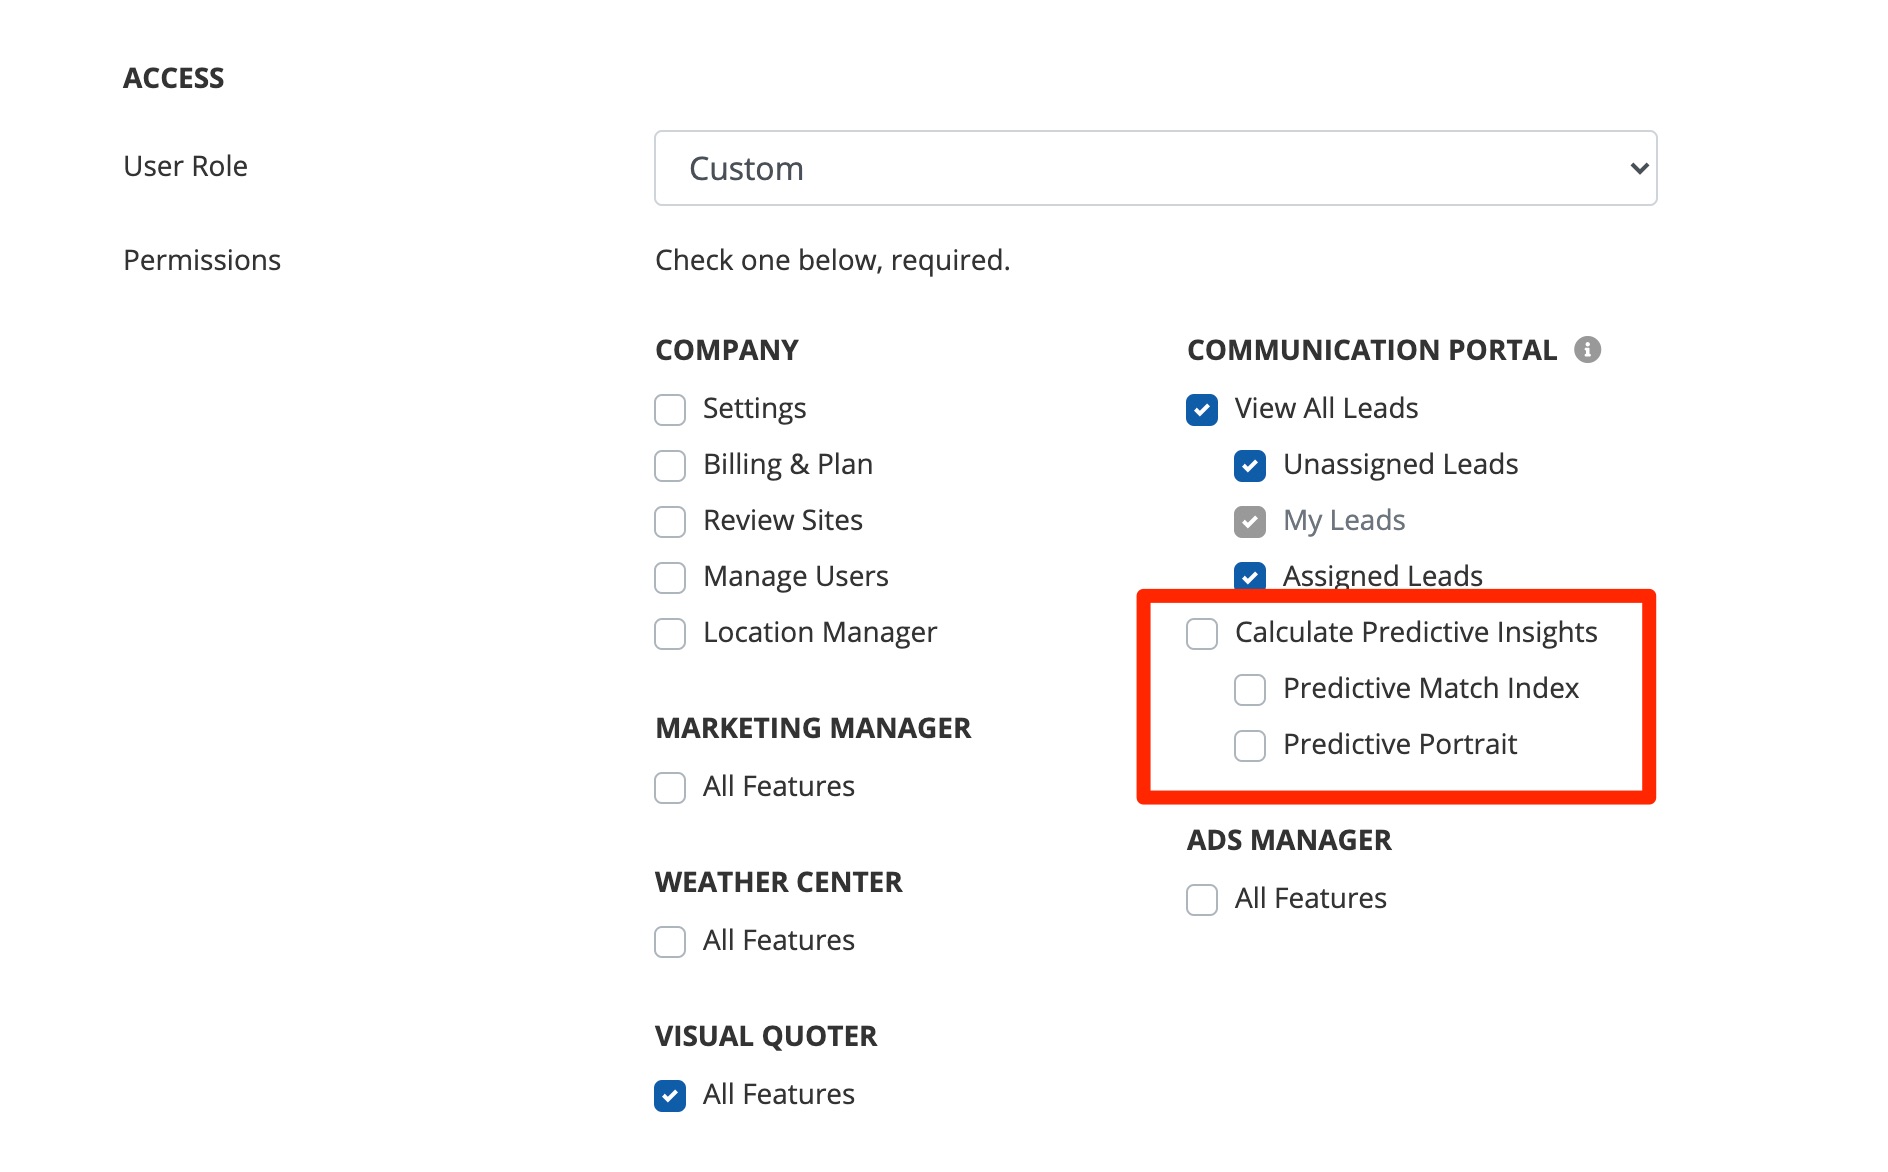Check Weather Center All Features
This screenshot has height=1172, width=1888.
(670, 942)
